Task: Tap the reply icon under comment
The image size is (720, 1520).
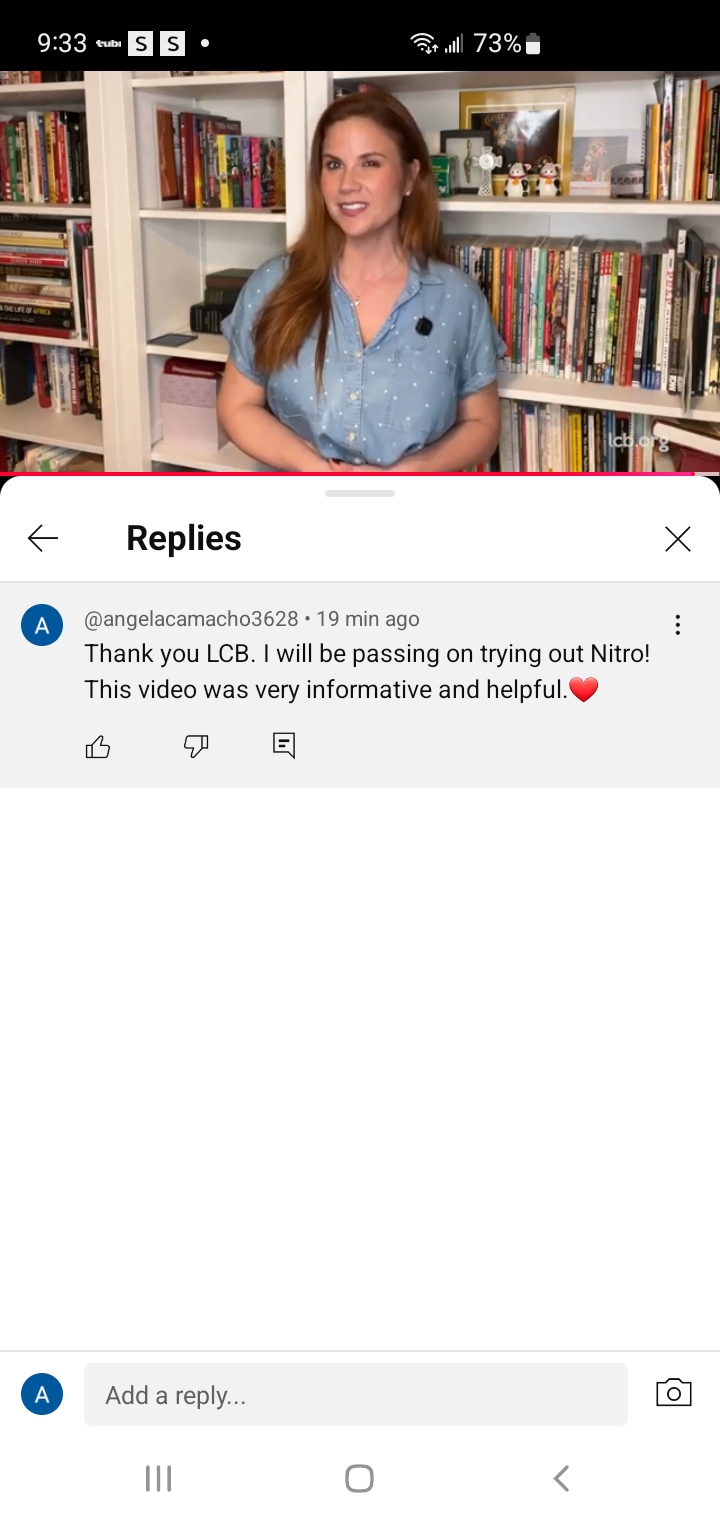Action: (284, 746)
